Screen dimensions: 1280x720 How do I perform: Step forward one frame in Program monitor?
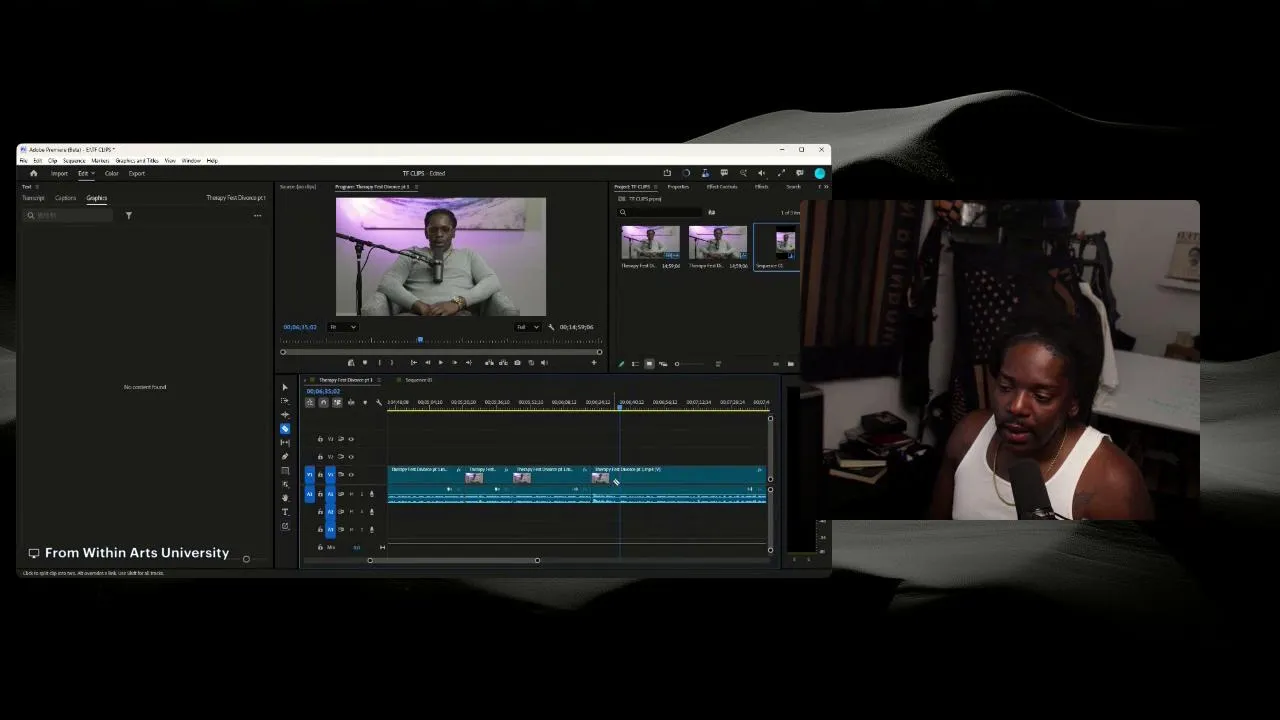click(454, 363)
